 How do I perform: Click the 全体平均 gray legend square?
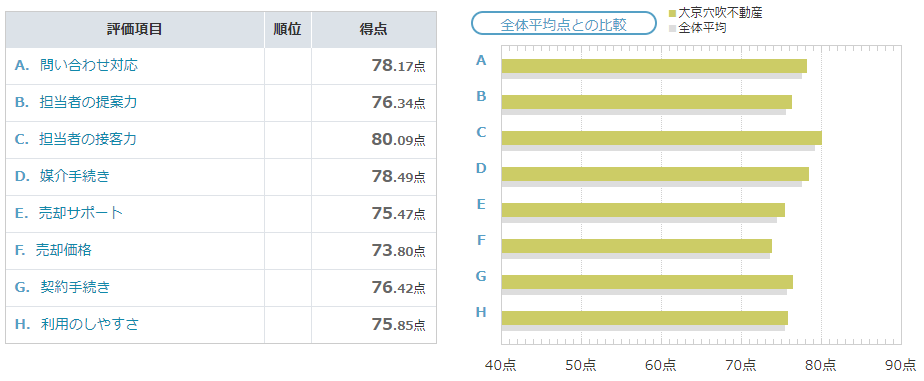[673, 28]
